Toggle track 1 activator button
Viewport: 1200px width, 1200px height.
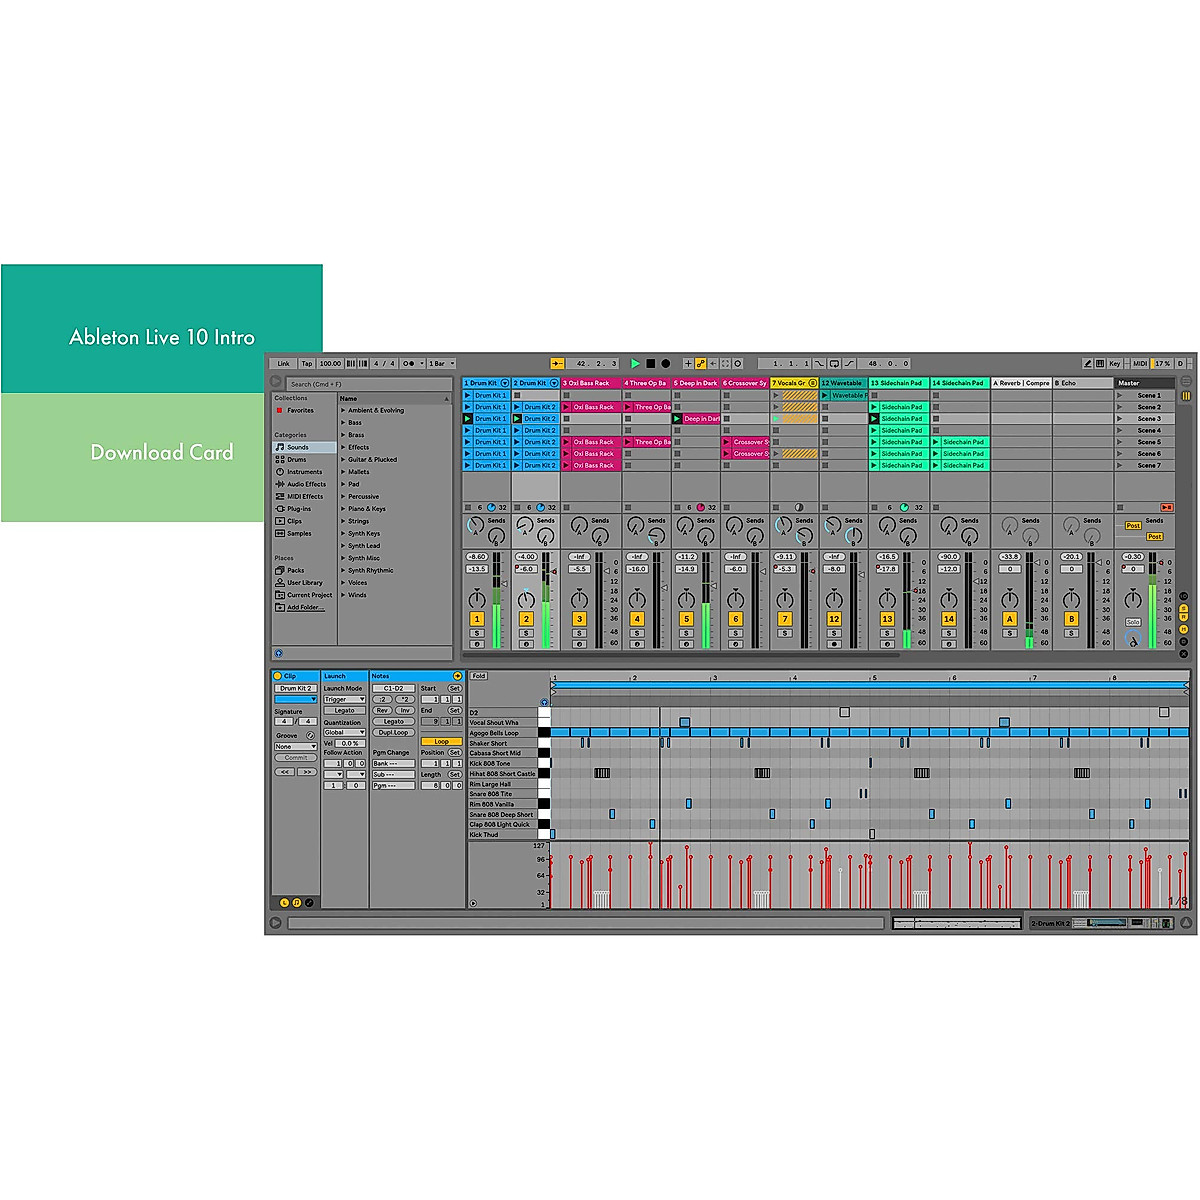[x=477, y=619]
